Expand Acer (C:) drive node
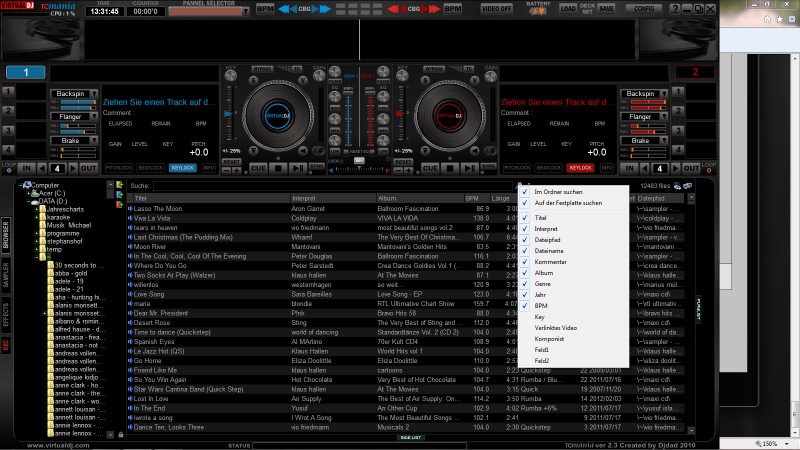Viewport: 800px width, 450px height. tap(28, 193)
